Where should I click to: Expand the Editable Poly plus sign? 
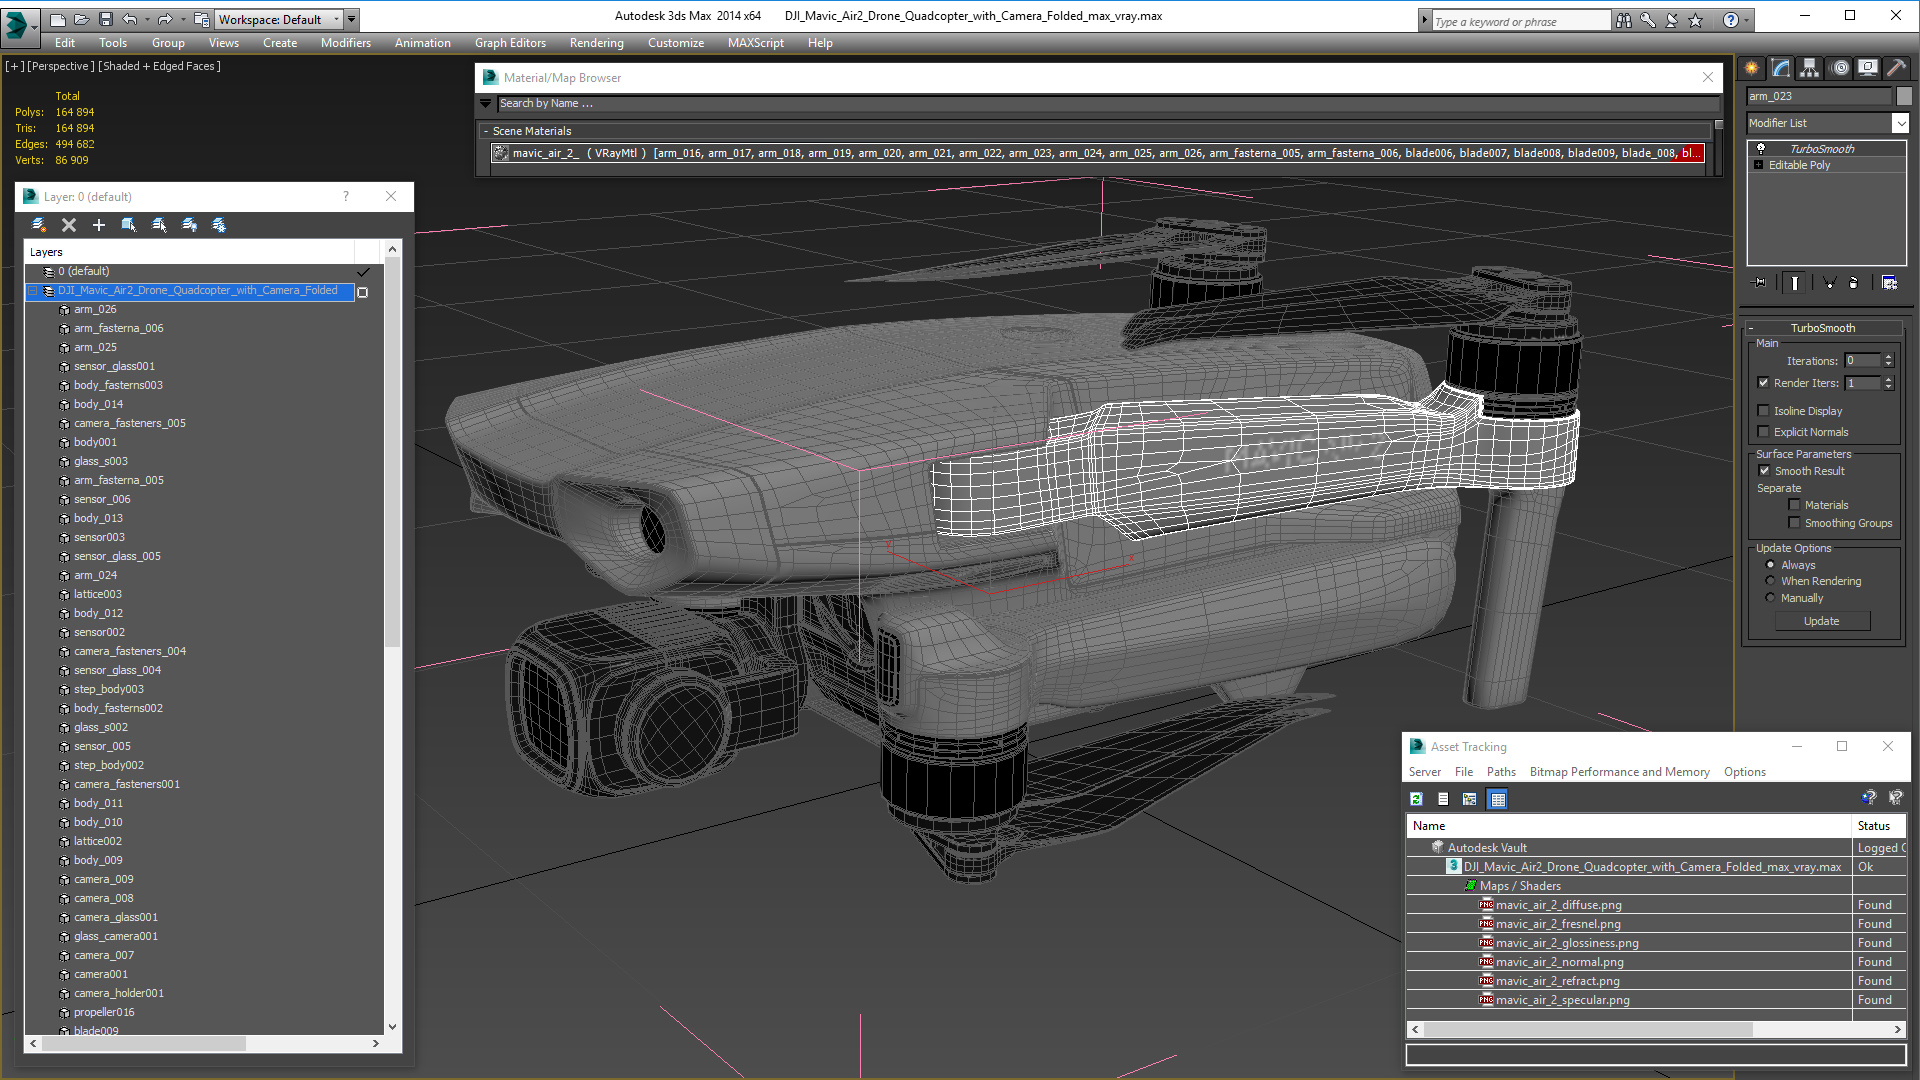1759,165
